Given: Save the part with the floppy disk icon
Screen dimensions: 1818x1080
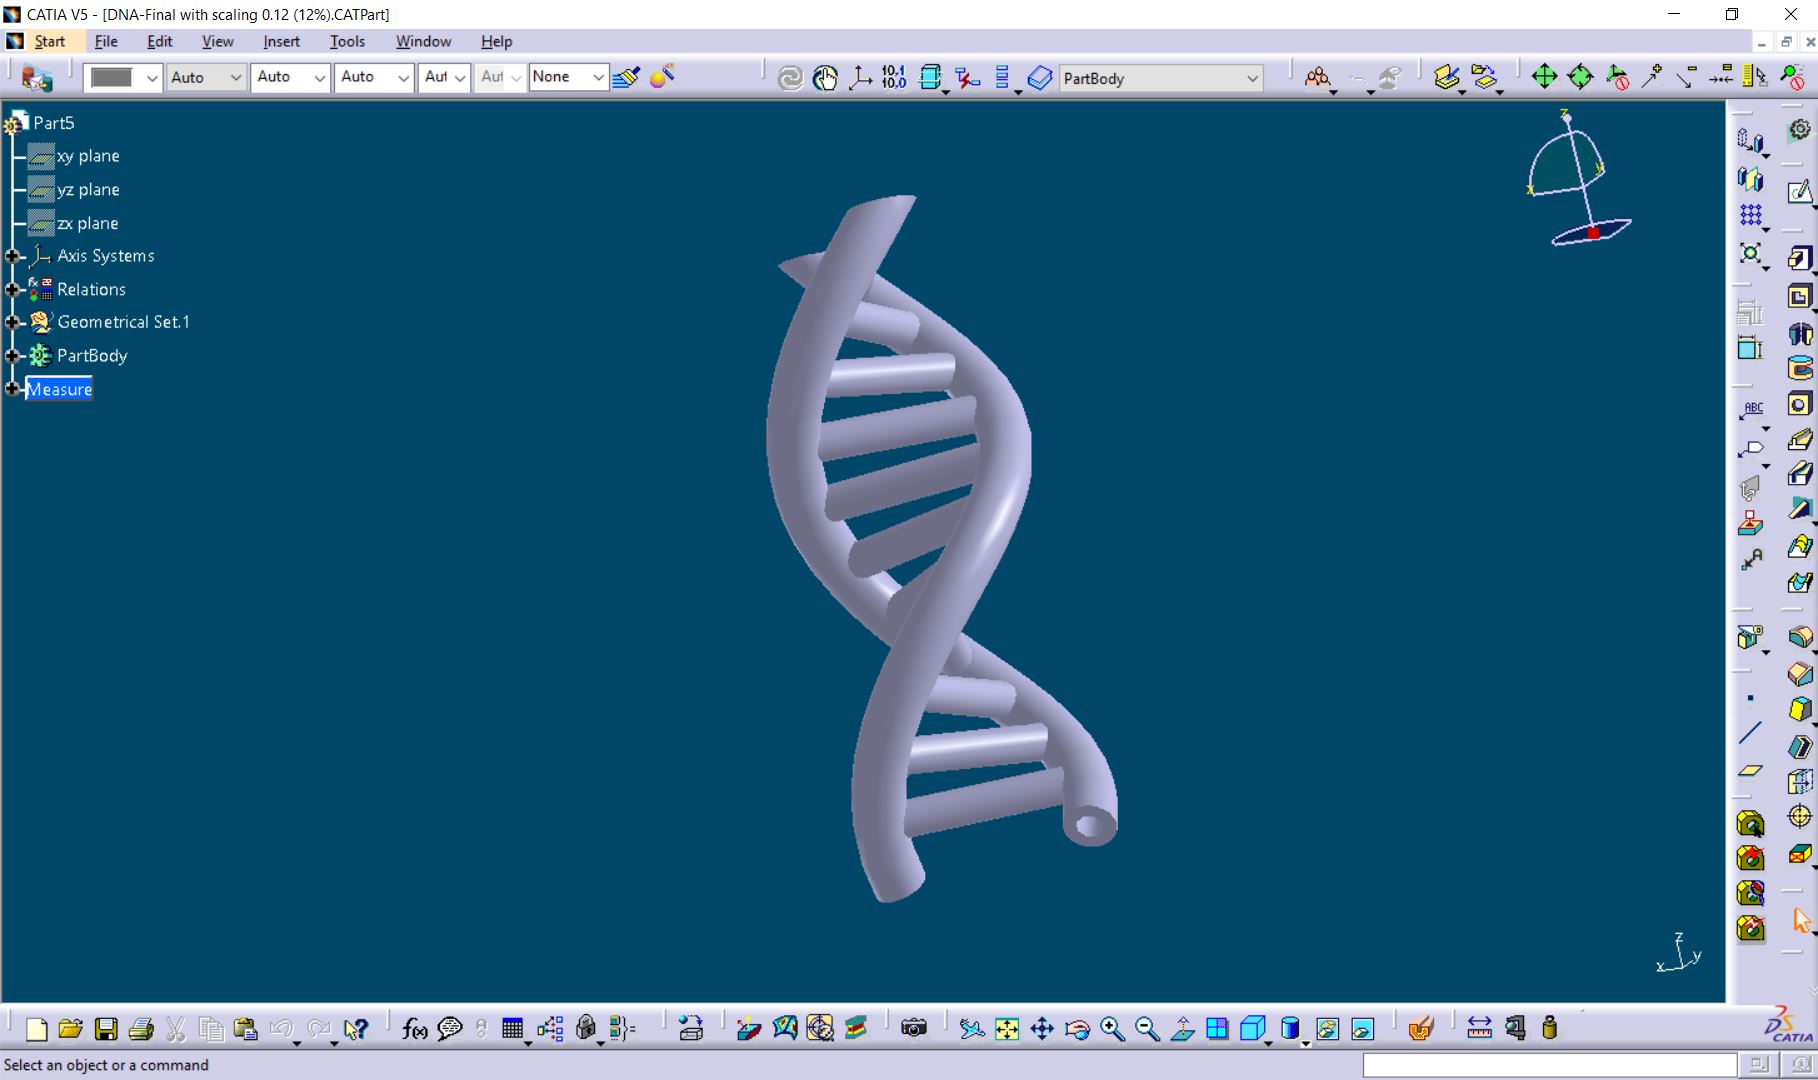Looking at the screenshot, I should [106, 1029].
